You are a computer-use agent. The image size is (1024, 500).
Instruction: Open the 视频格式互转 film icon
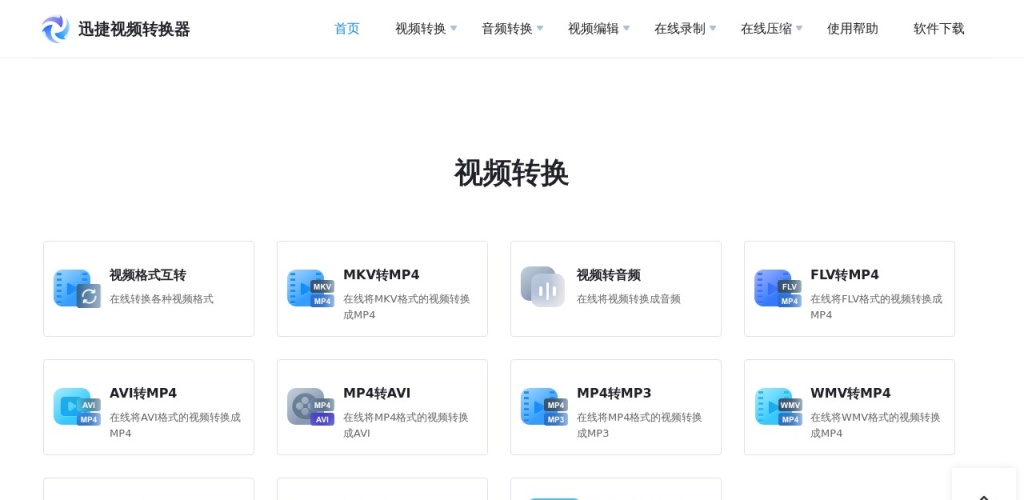[77, 288]
